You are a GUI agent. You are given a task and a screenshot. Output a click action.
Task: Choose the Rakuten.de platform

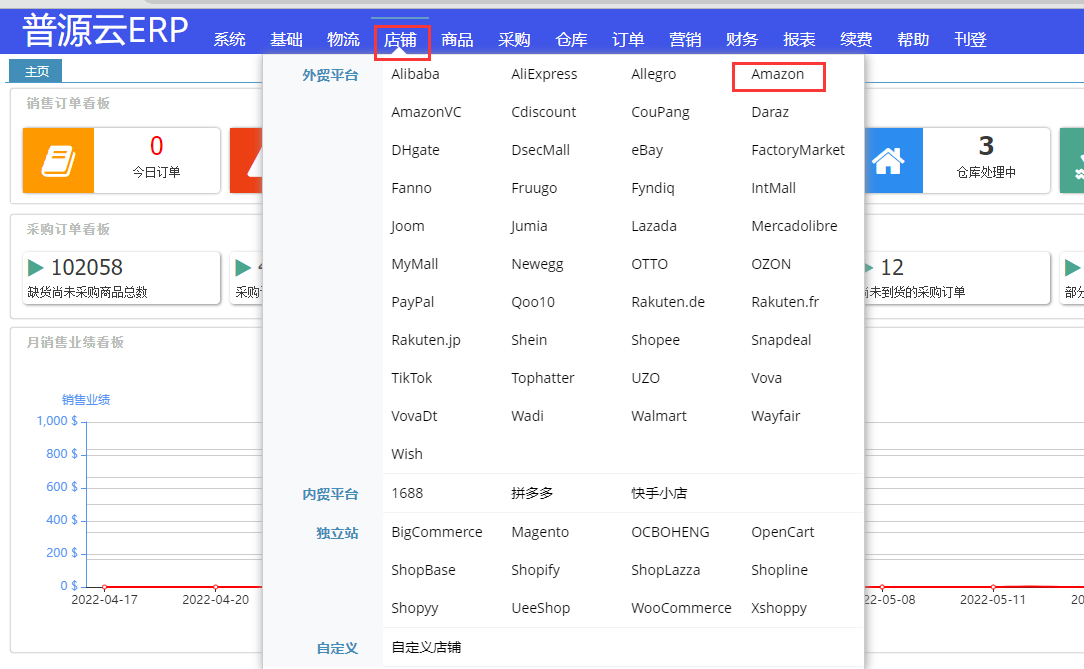click(x=669, y=303)
